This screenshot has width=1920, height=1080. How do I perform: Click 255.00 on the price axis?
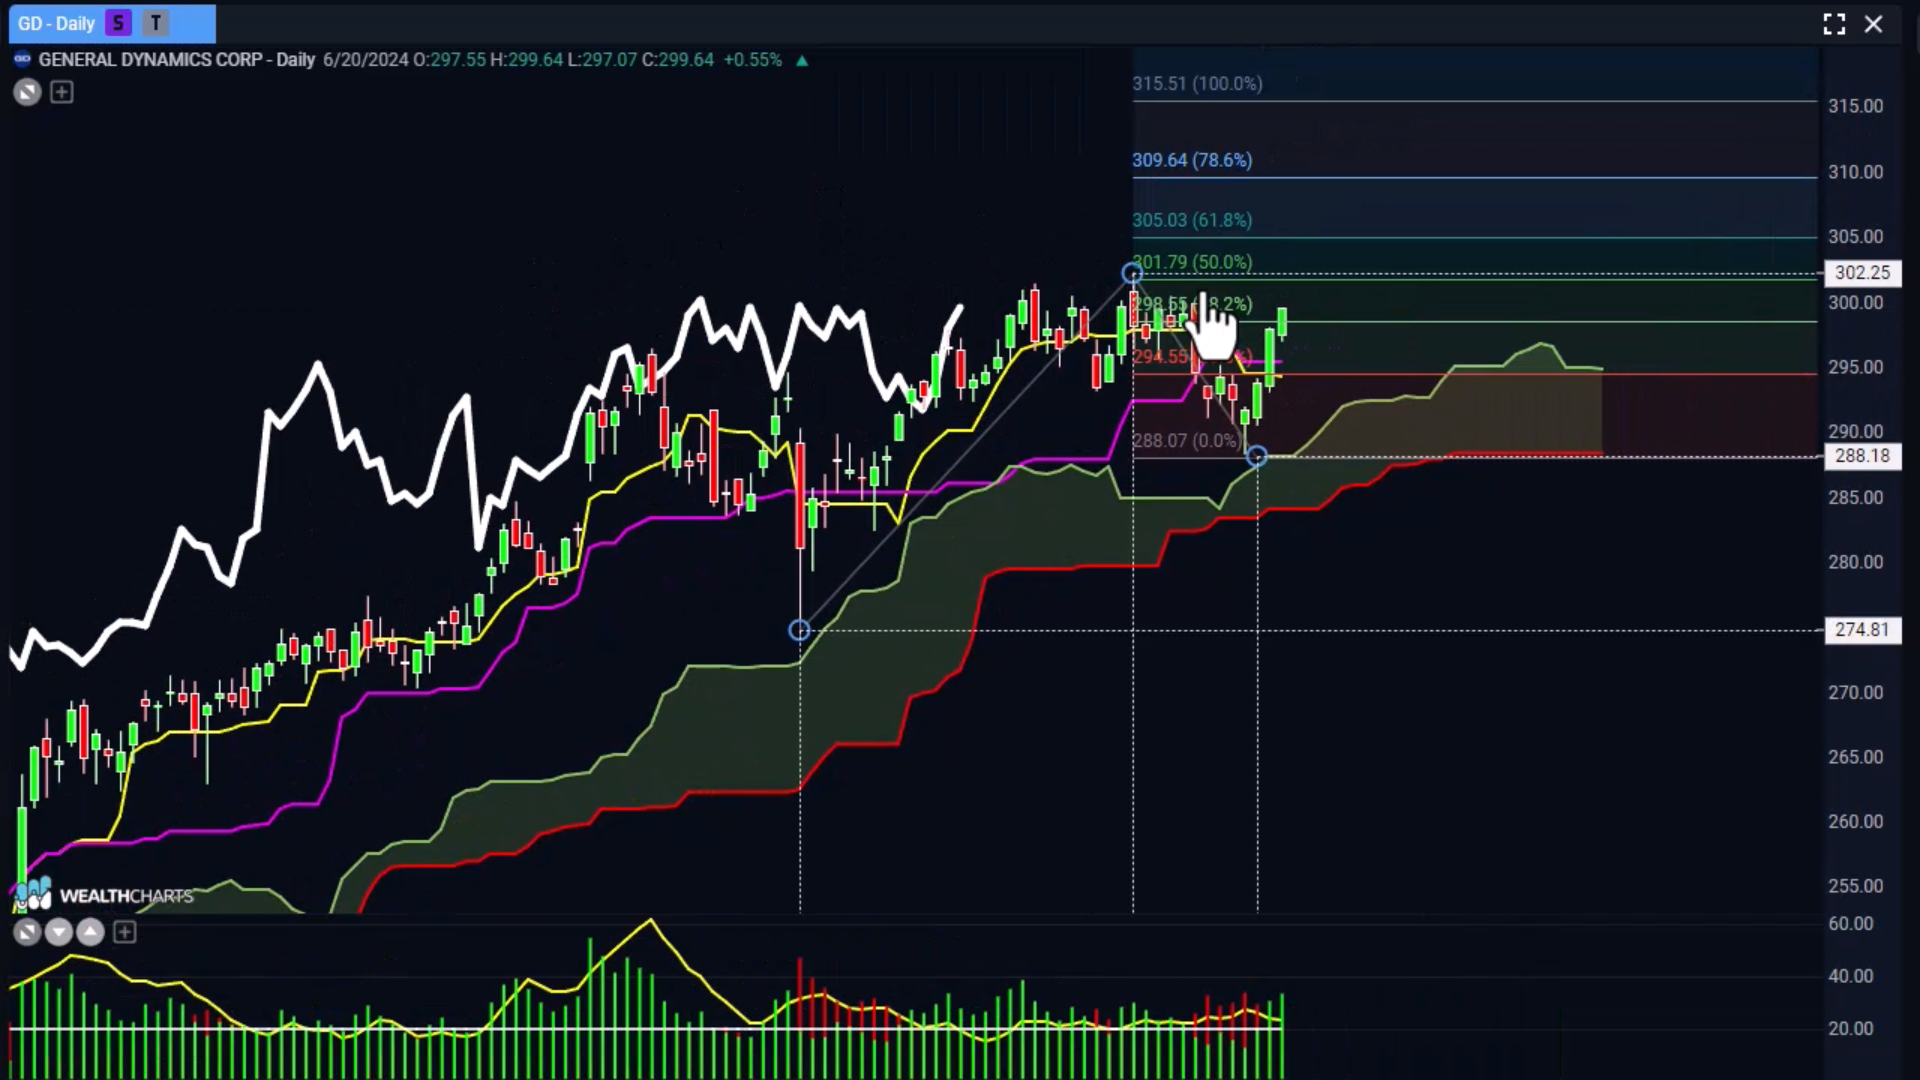[x=1856, y=886]
